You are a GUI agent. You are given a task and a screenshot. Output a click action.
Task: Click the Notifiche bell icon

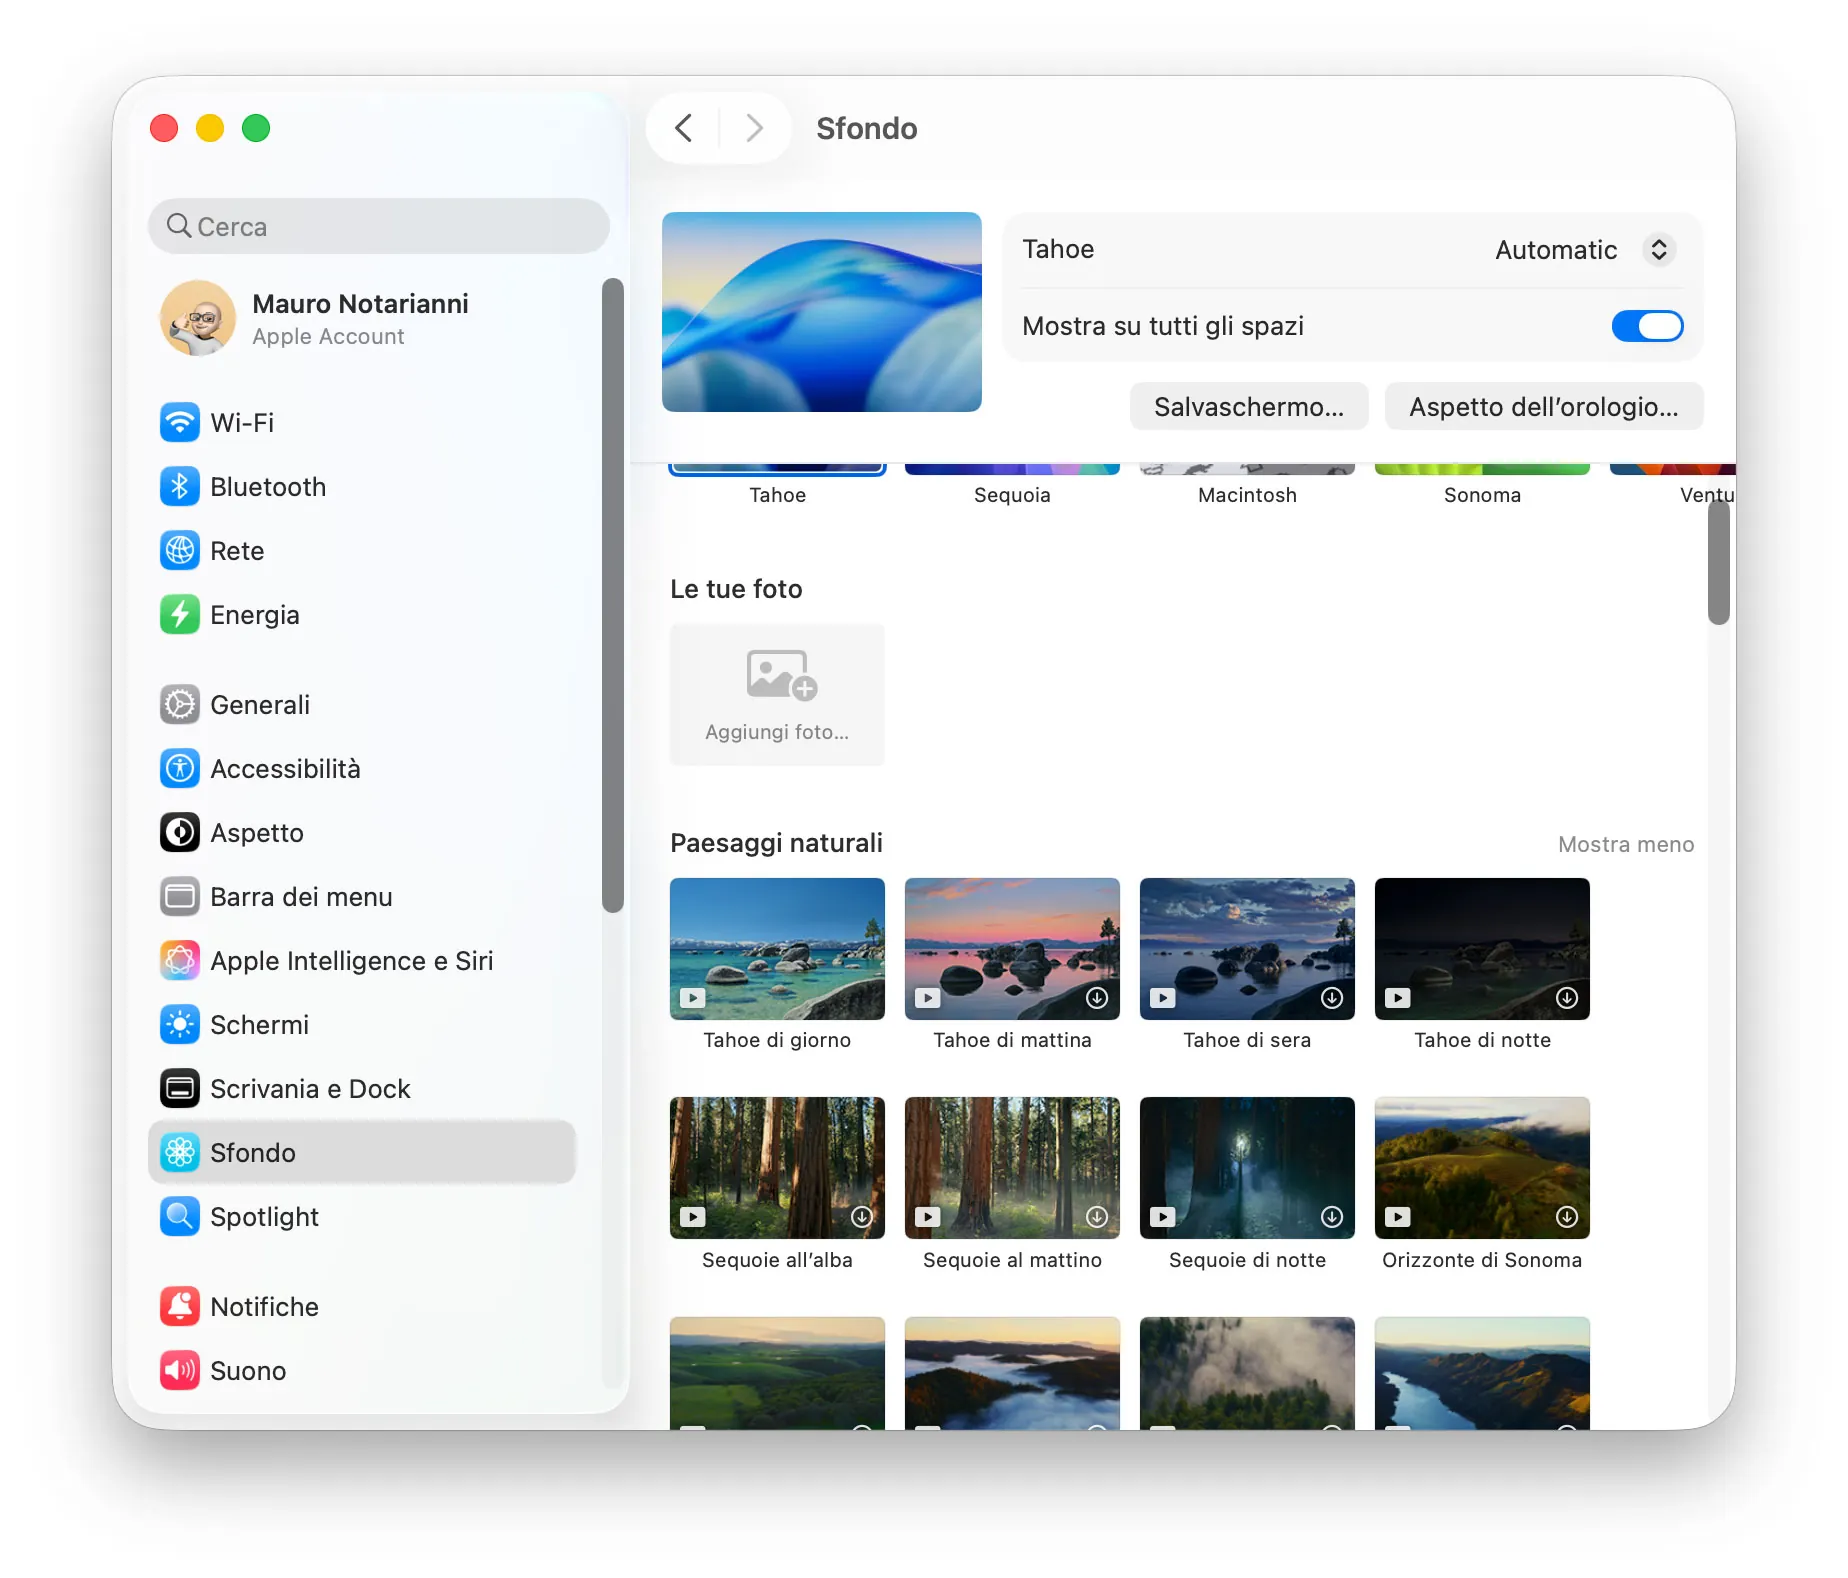pyautogui.click(x=180, y=1306)
